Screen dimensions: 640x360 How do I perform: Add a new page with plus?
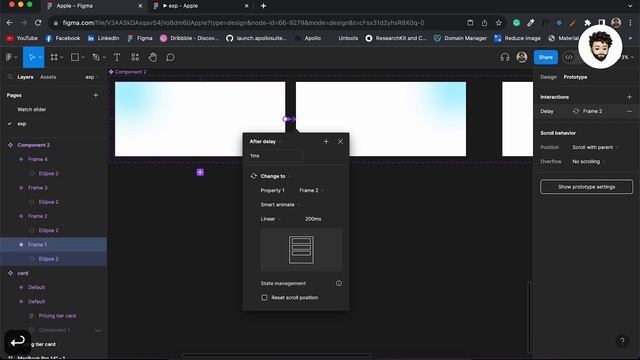click(96, 96)
